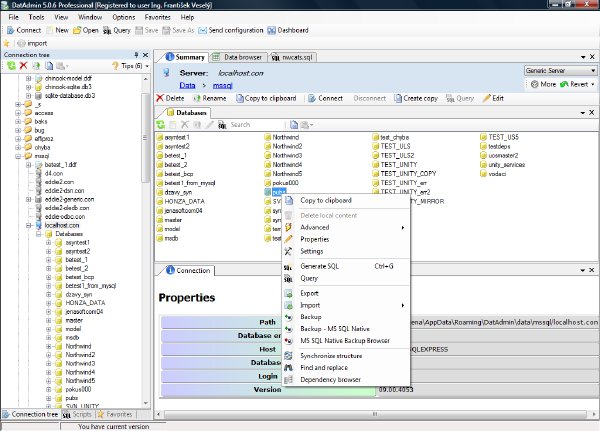
Task: Collapse the mssql folder in tree
Action: click(18, 156)
